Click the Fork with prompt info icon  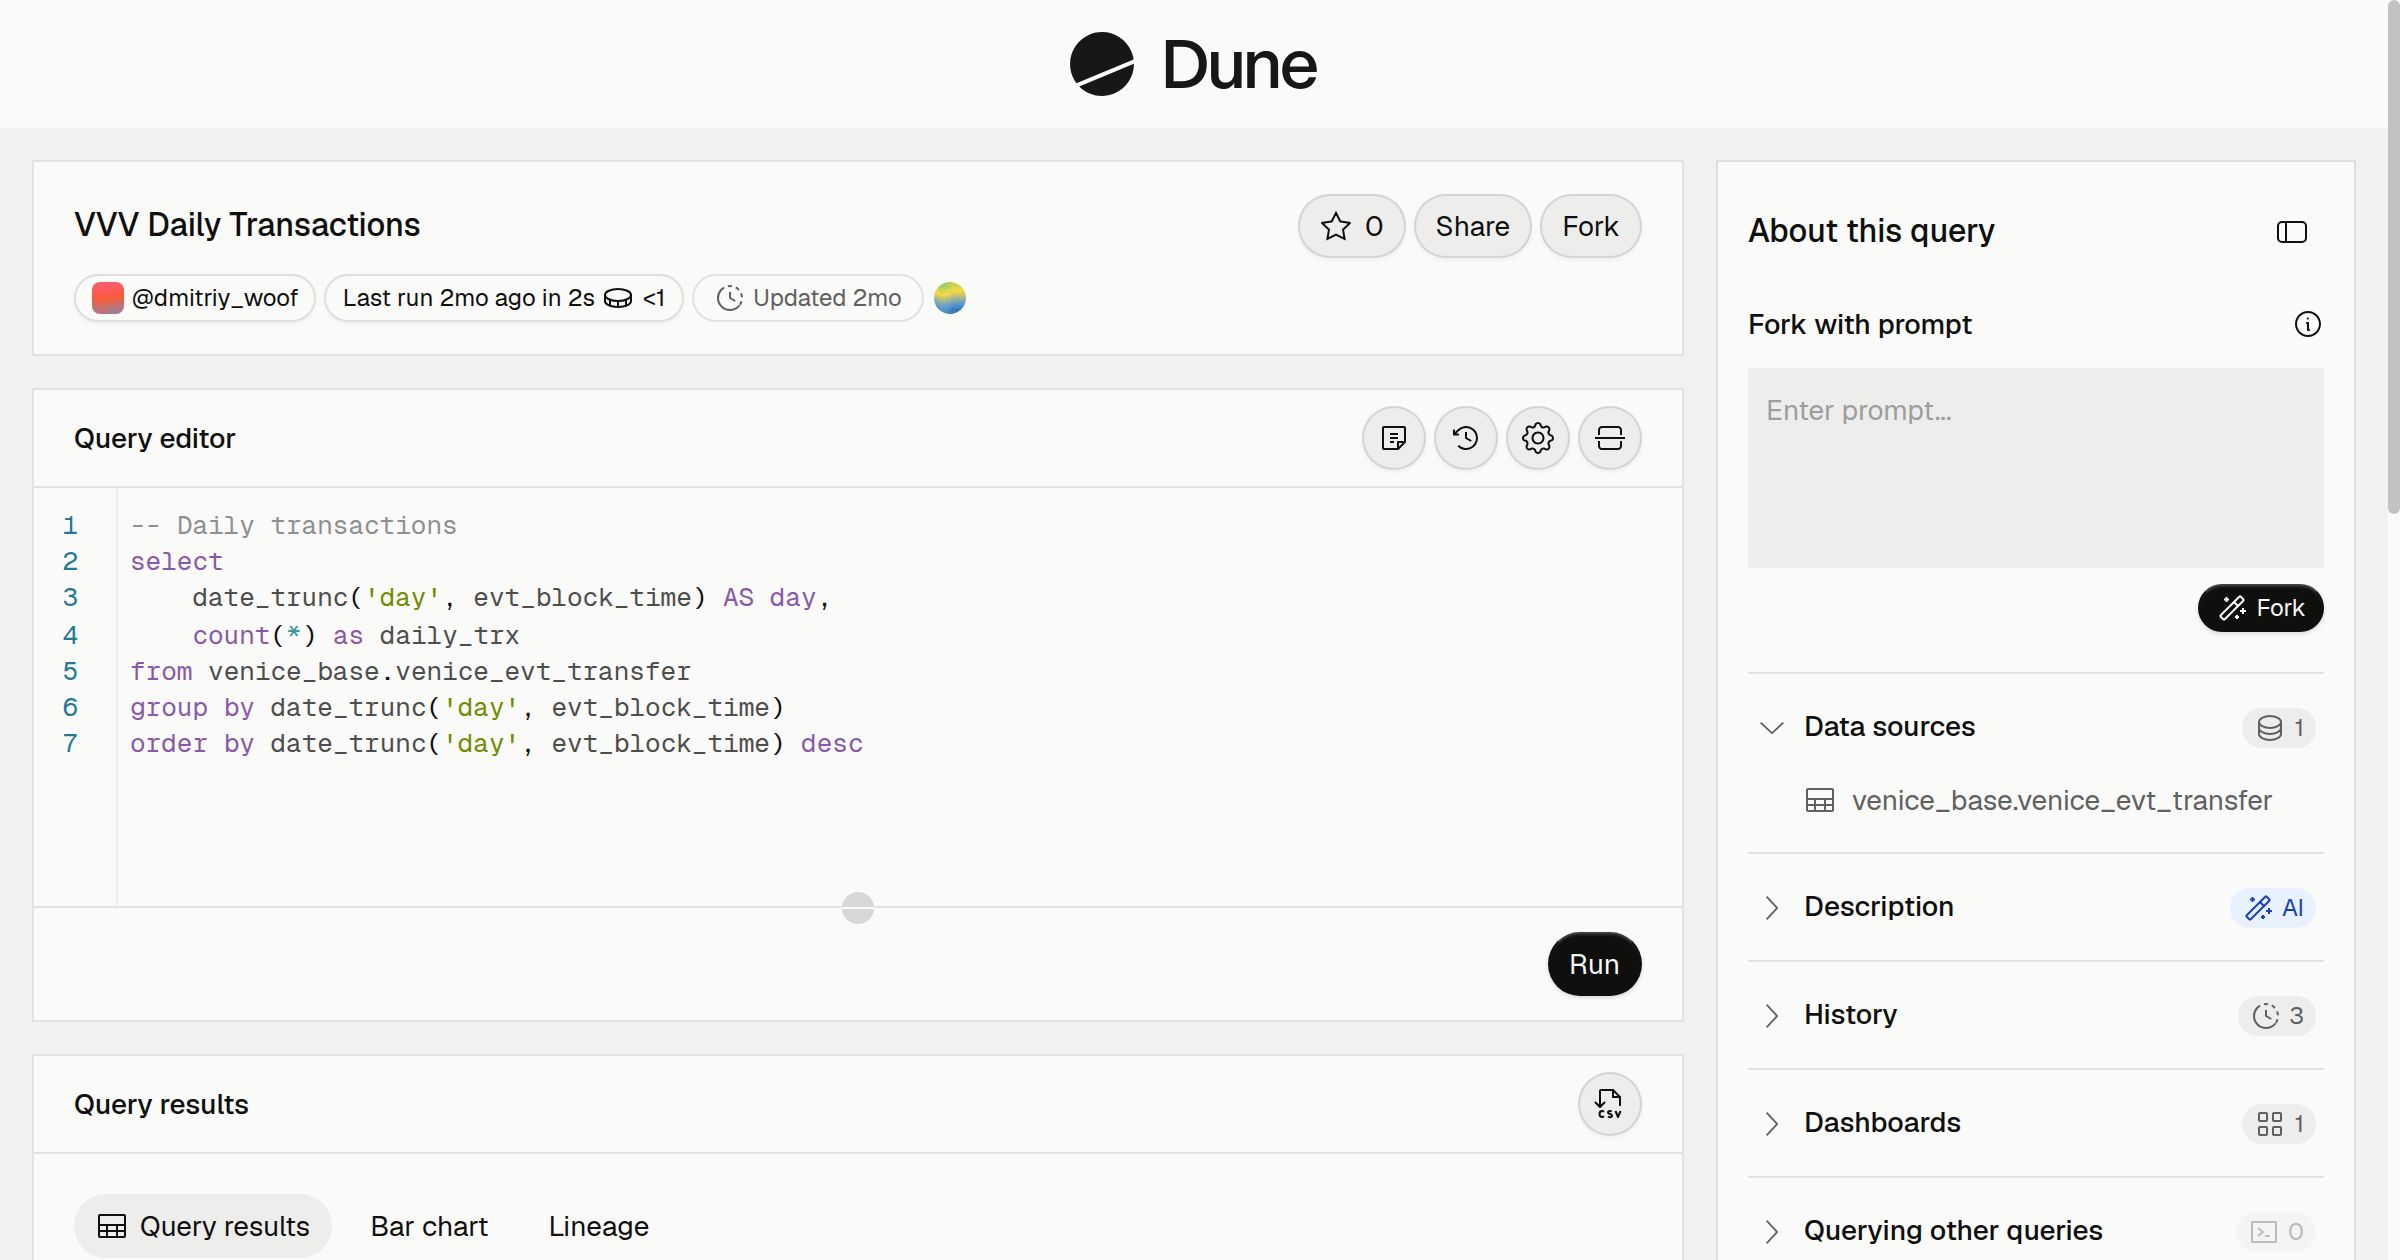(2307, 324)
